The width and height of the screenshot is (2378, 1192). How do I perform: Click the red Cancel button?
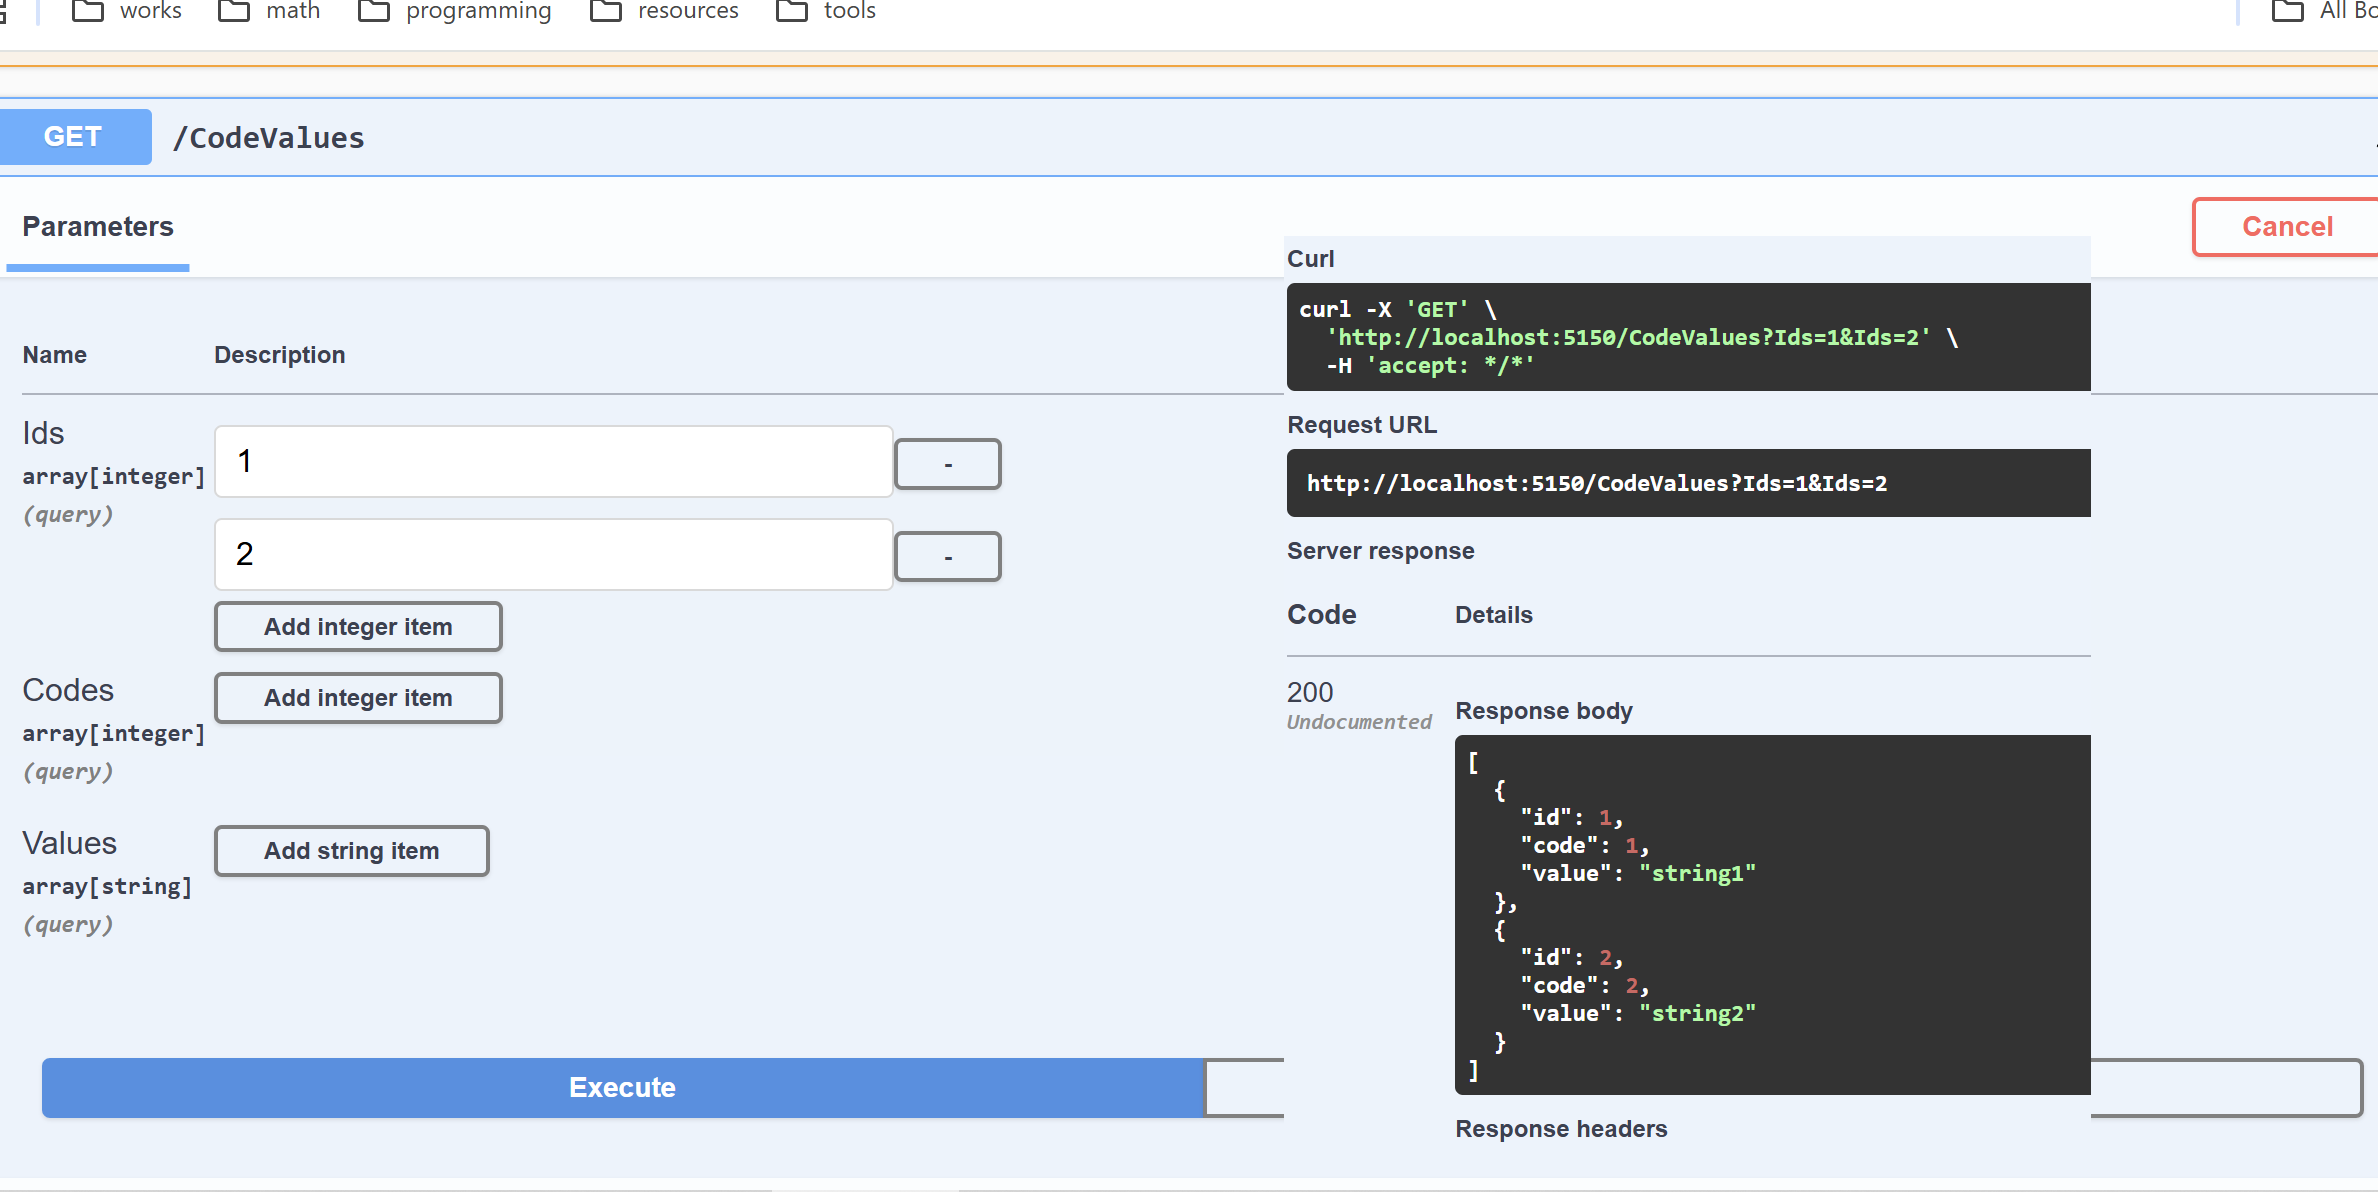2286,227
